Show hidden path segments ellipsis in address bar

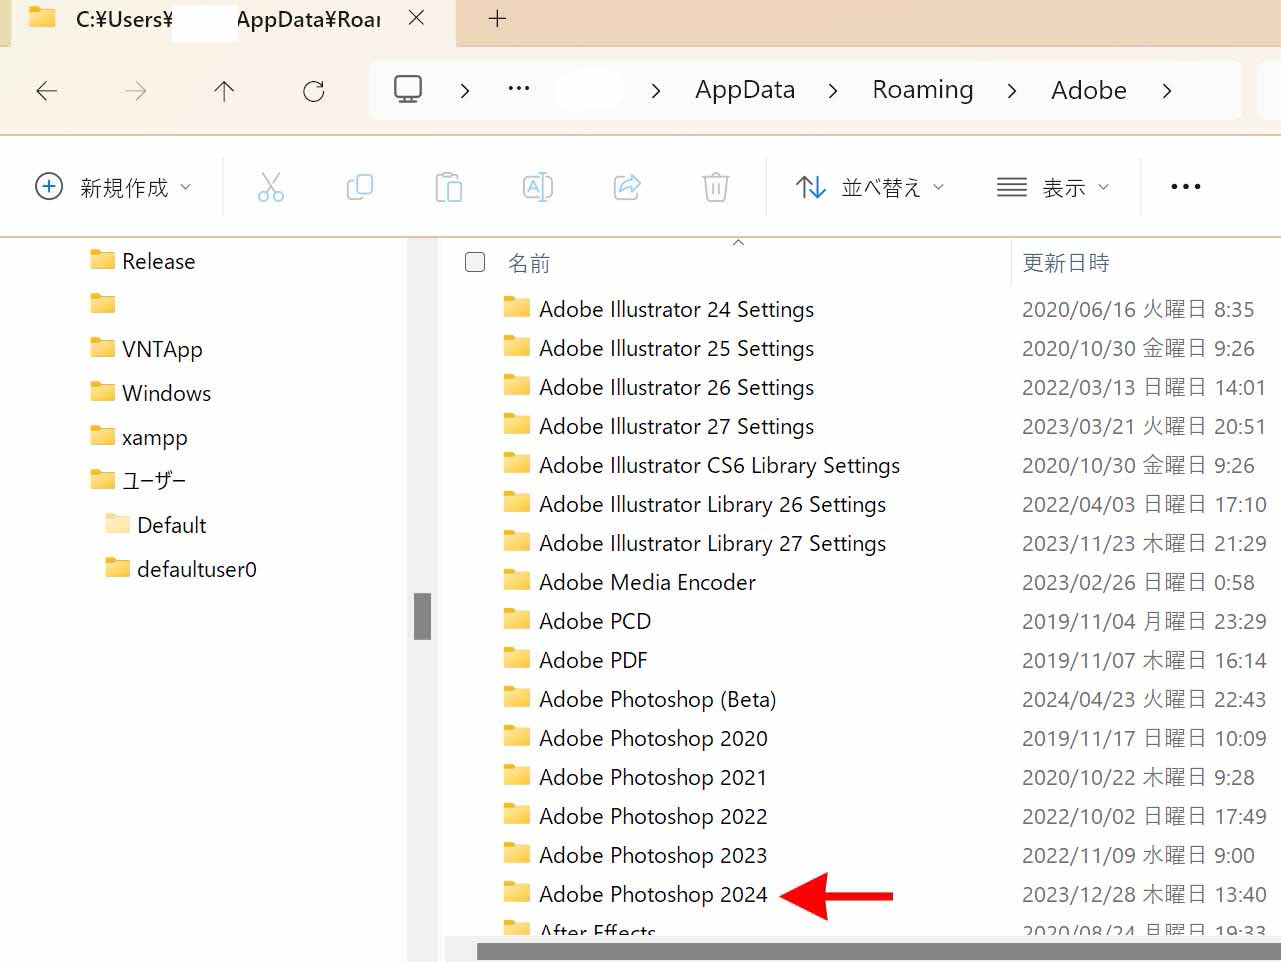point(518,89)
